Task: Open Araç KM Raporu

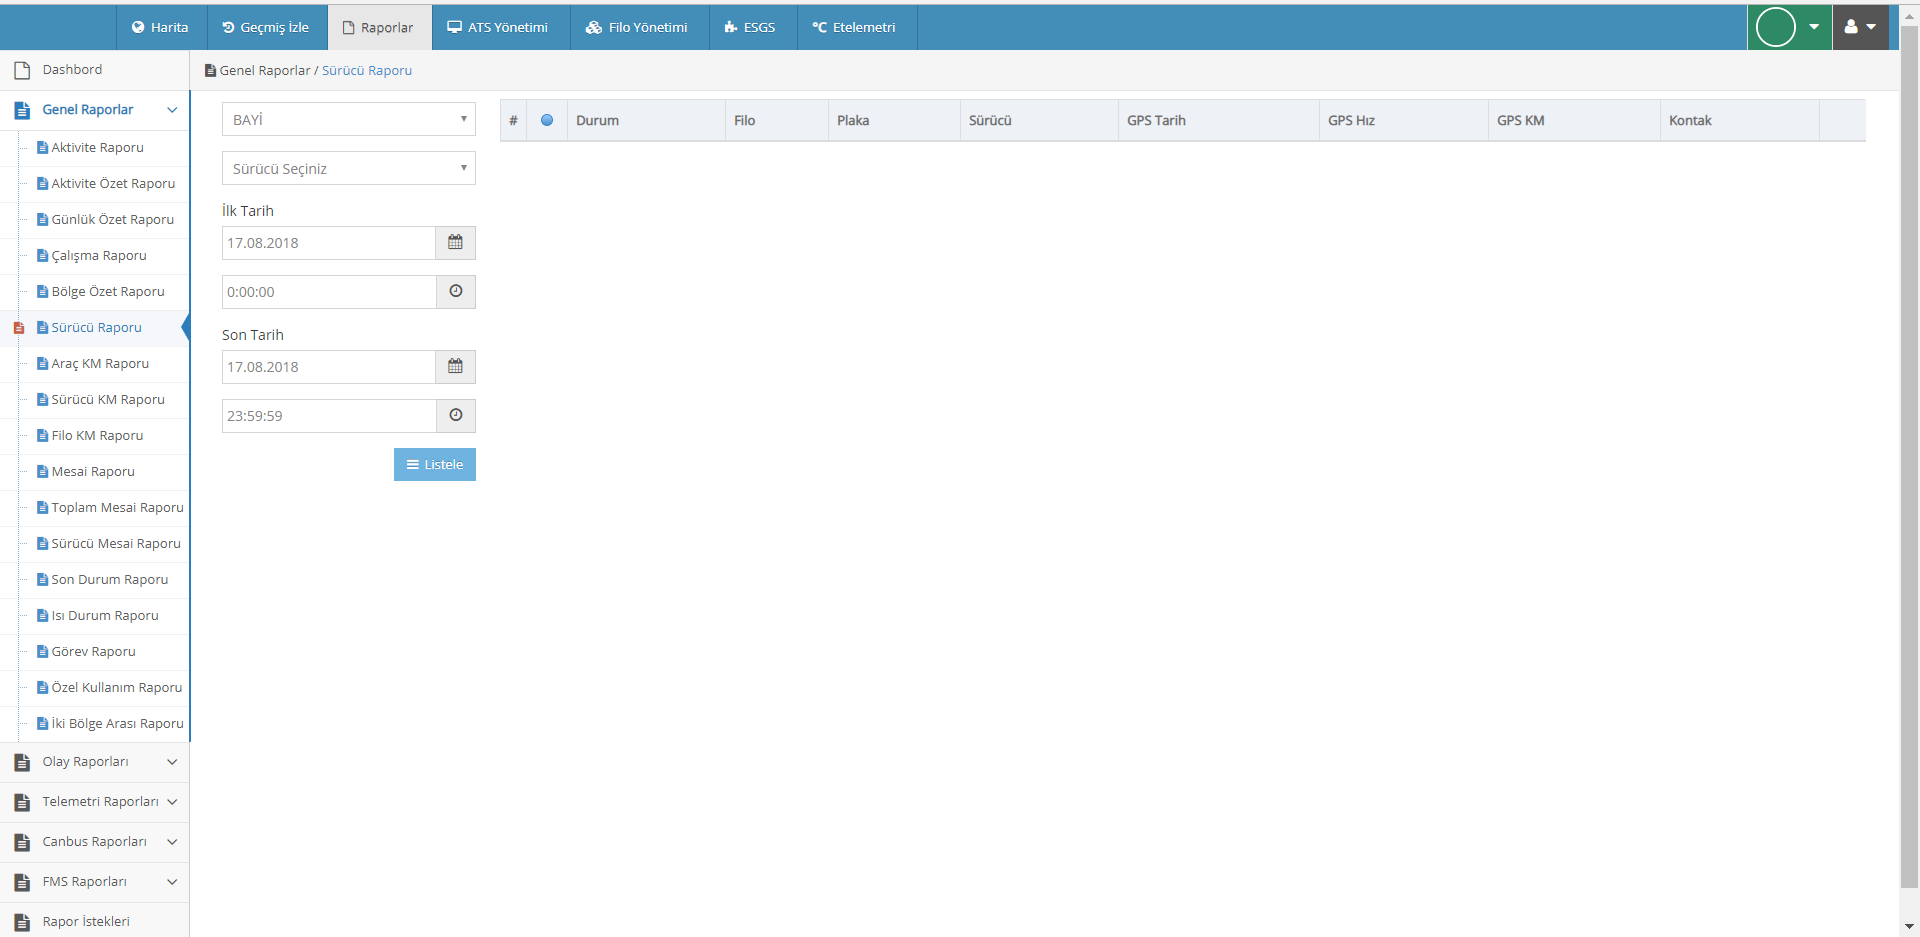Action: (100, 363)
